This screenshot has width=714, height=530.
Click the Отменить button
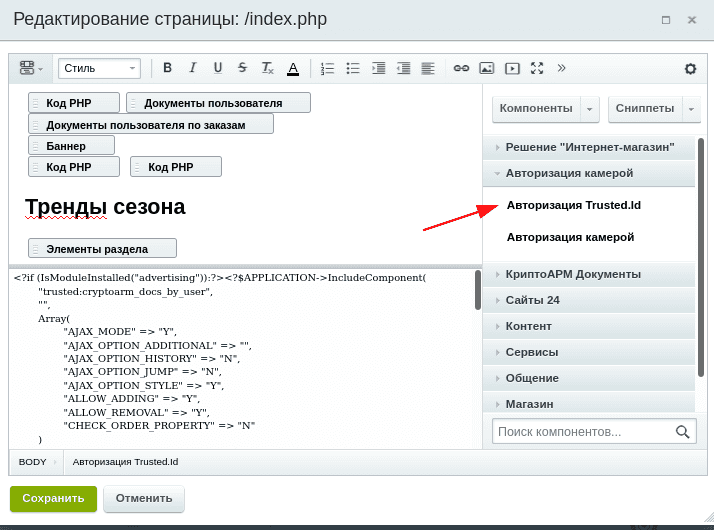(144, 499)
